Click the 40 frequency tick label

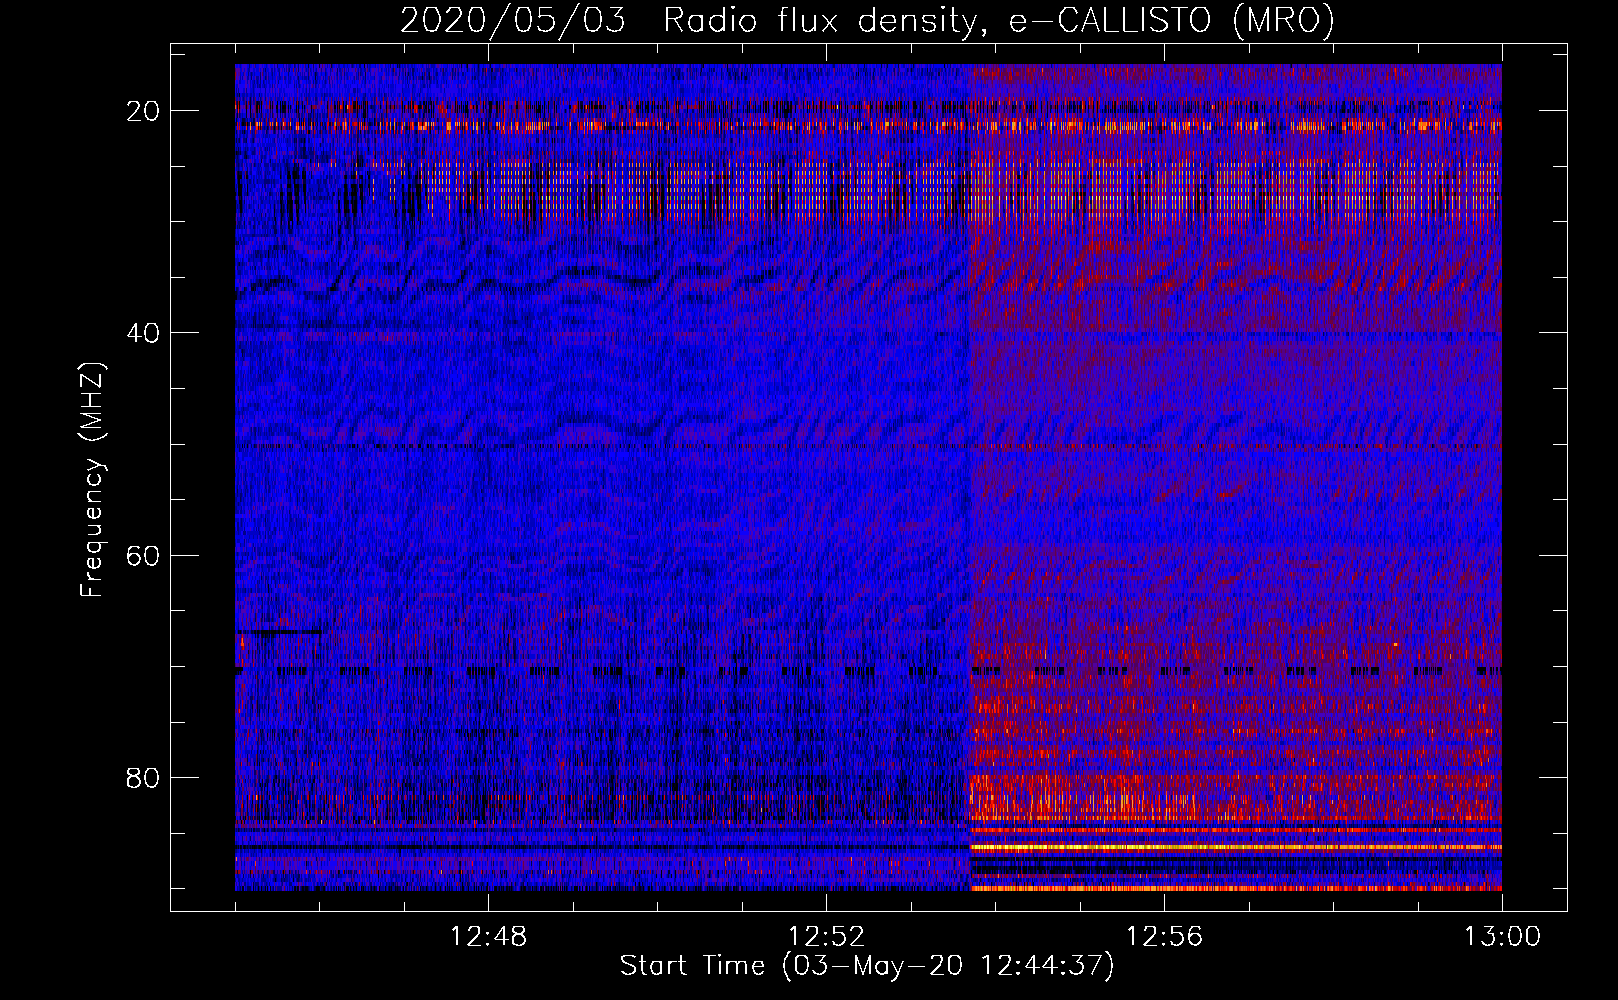tap(143, 333)
